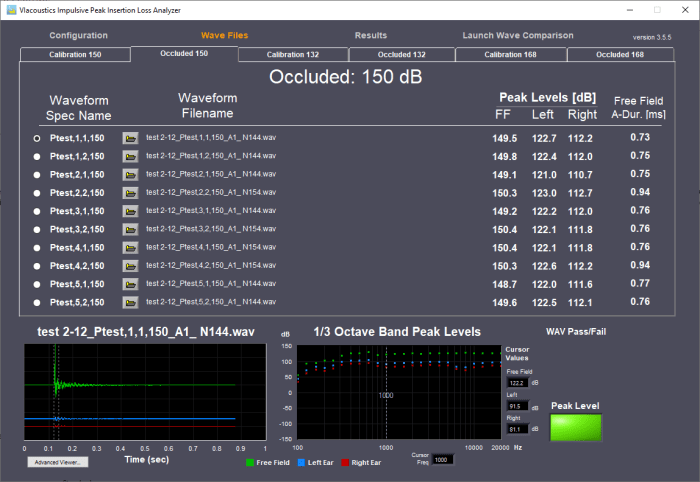Browse file for Ptest,2,2,150 waveform
The width and height of the screenshot is (700, 482).
130,193
